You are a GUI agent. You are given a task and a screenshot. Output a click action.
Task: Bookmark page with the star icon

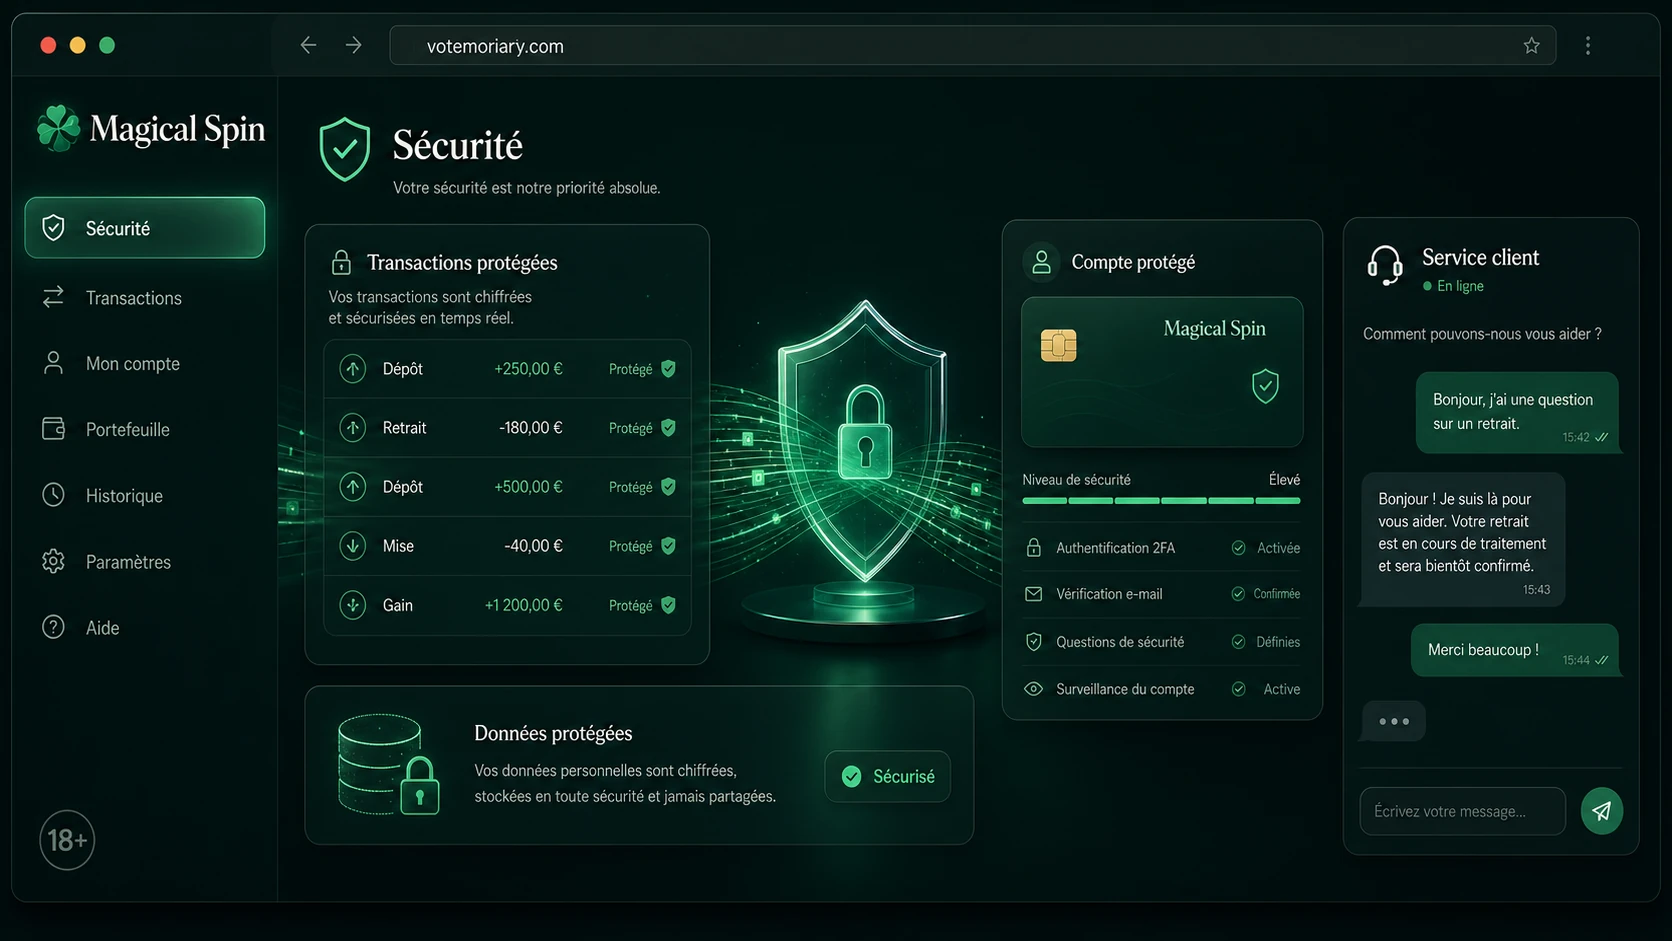1531,45
